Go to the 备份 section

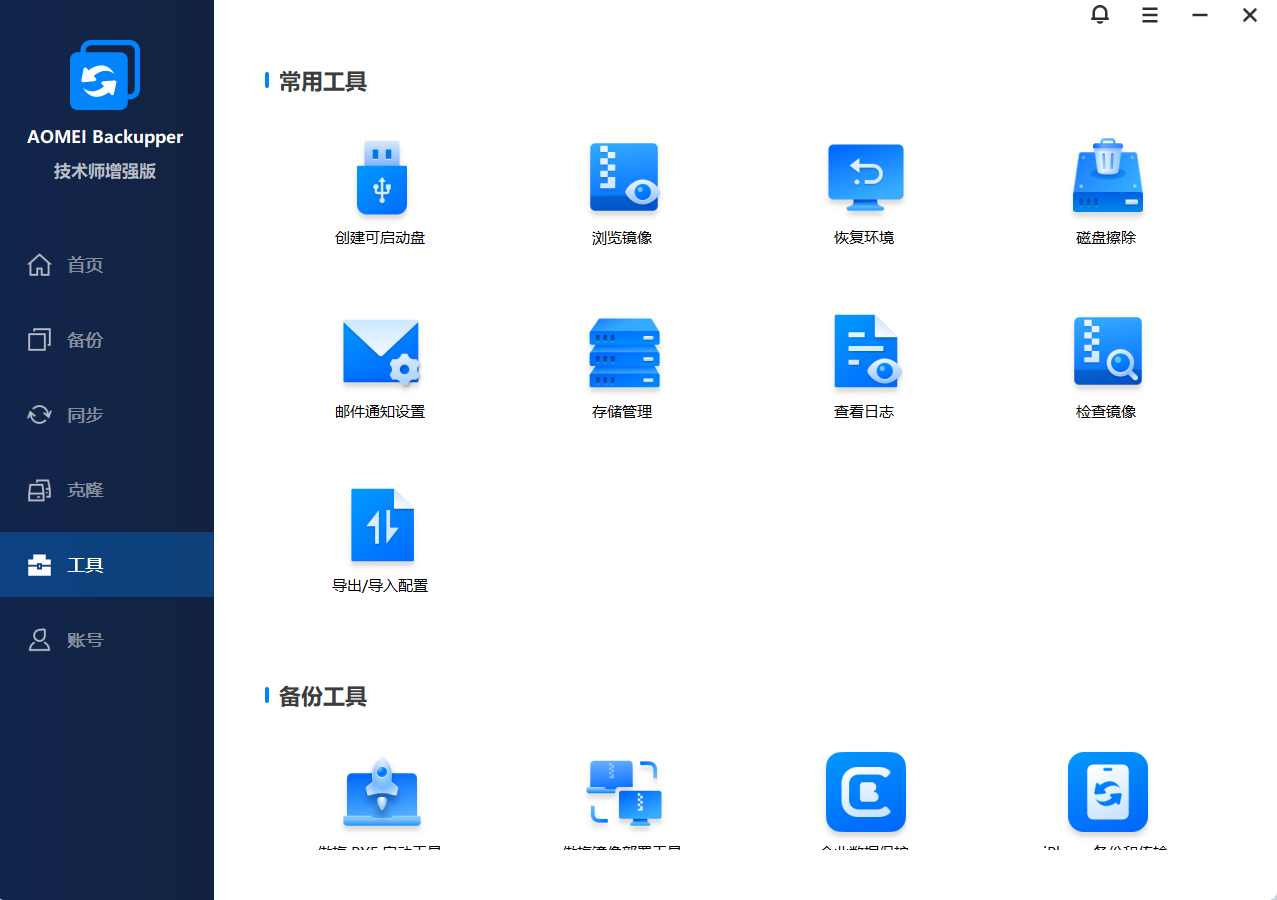[84, 339]
